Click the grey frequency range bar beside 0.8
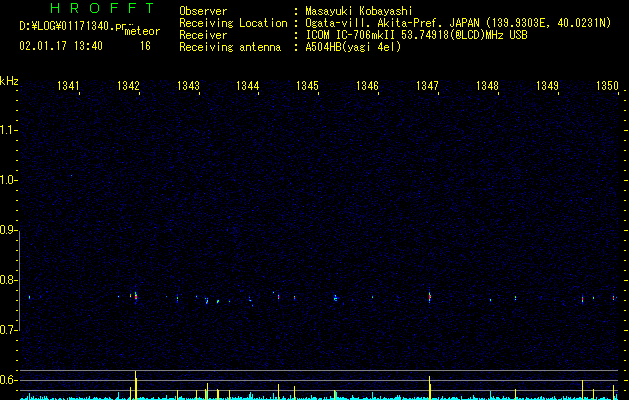The width and height of the screenshot is (629, 400). click(19, 280)
